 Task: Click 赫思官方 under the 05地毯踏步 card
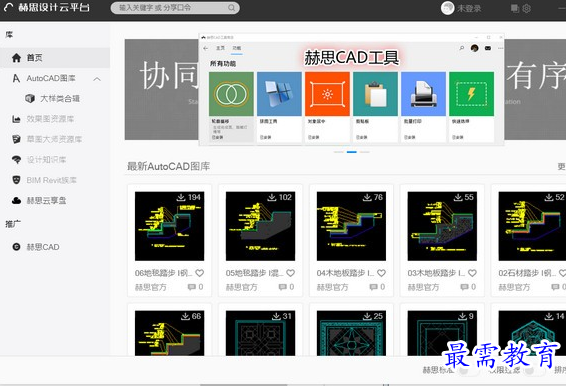[242, 287]
